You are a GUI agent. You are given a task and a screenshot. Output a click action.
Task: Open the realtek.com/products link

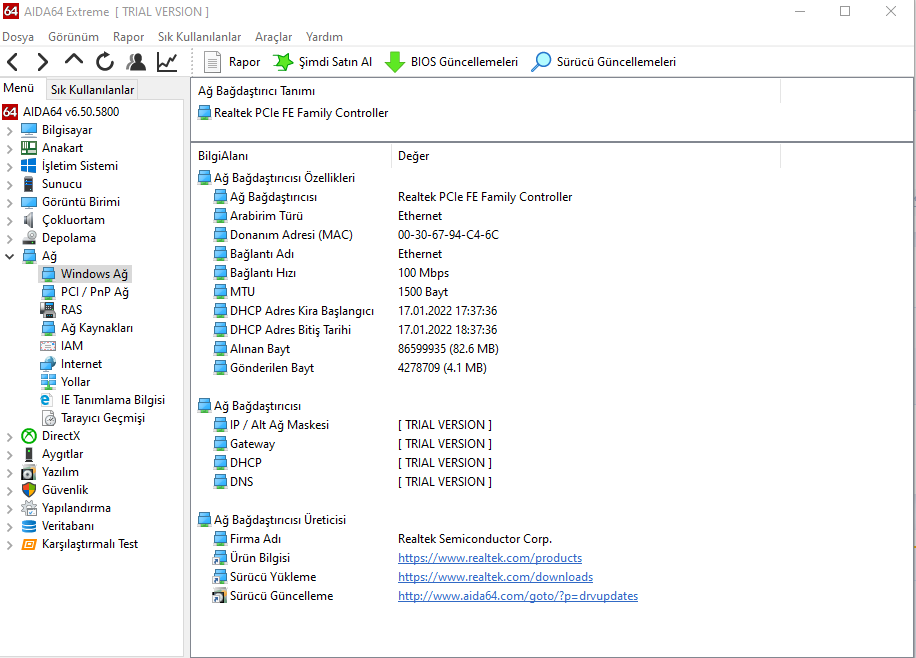click(489, 558)
